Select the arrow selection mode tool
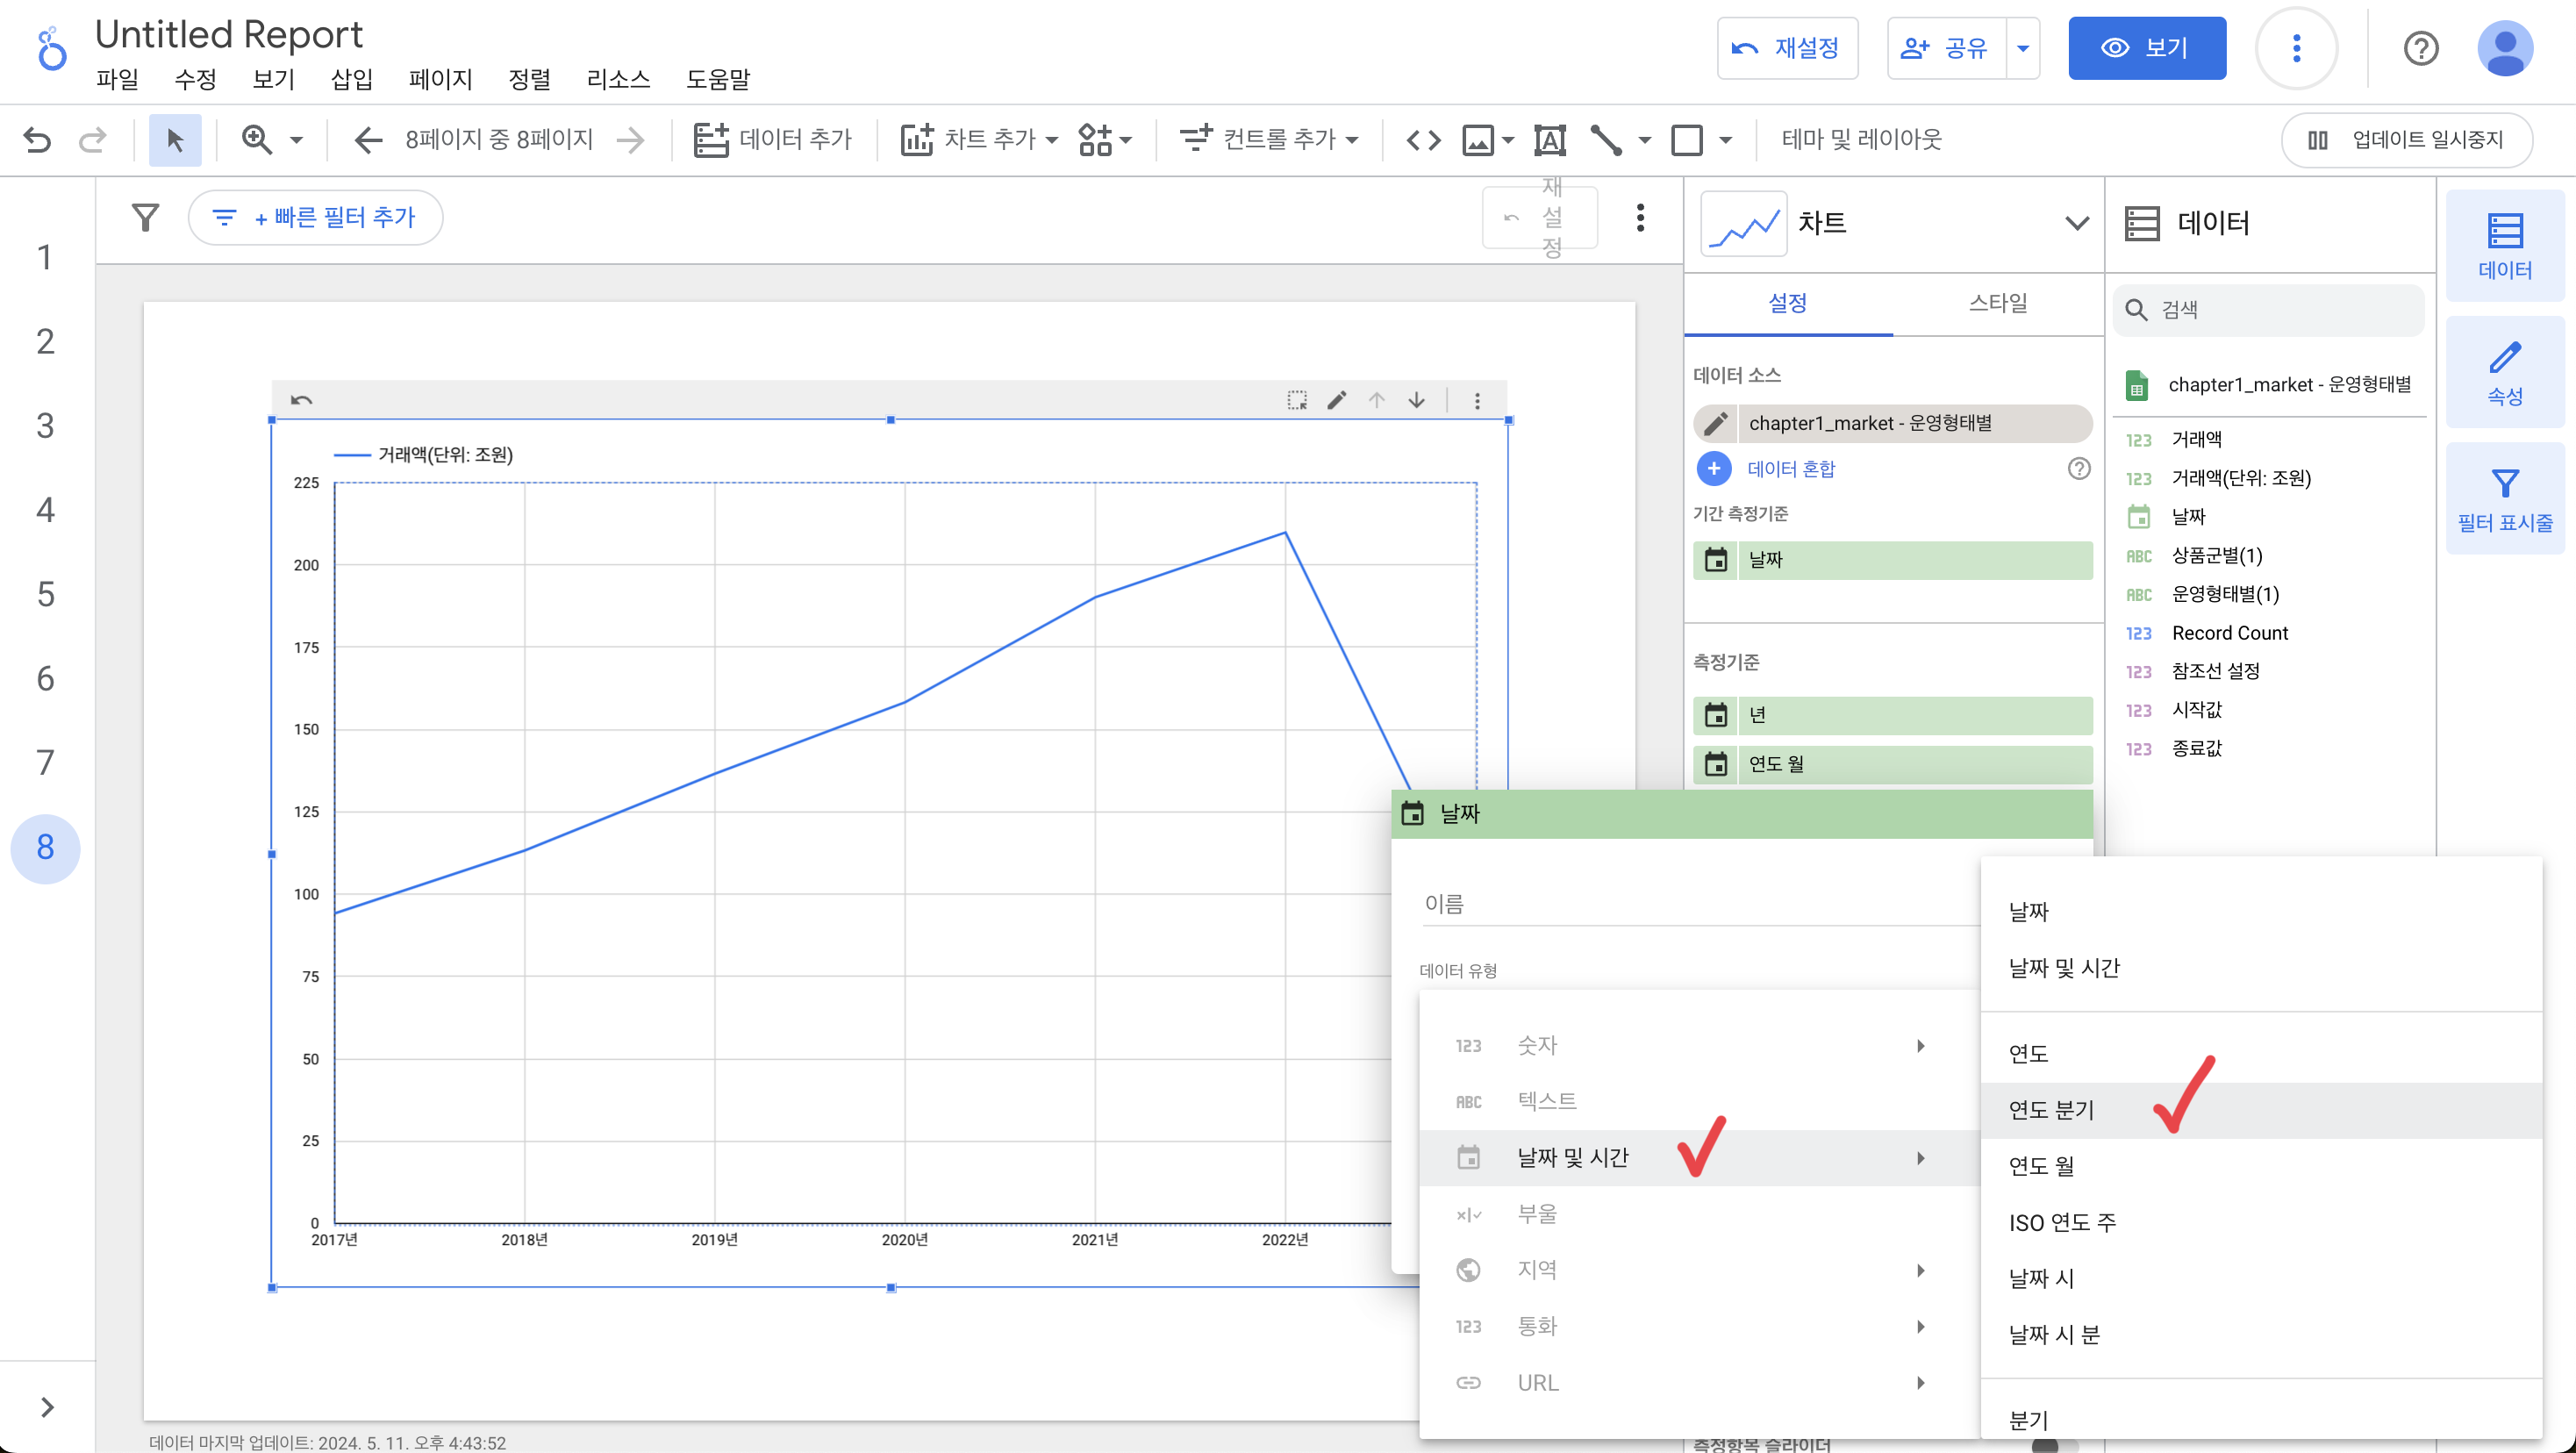2576x1453 pixels. click(x=175, y=139)
